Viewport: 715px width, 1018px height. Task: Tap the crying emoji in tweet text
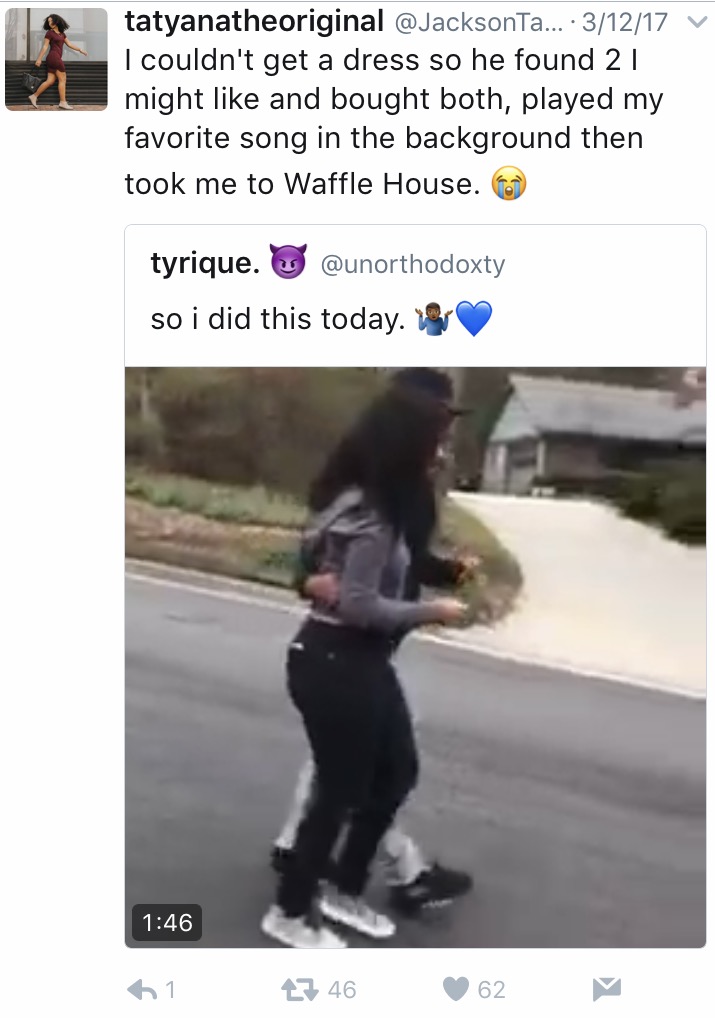(508, 184)
